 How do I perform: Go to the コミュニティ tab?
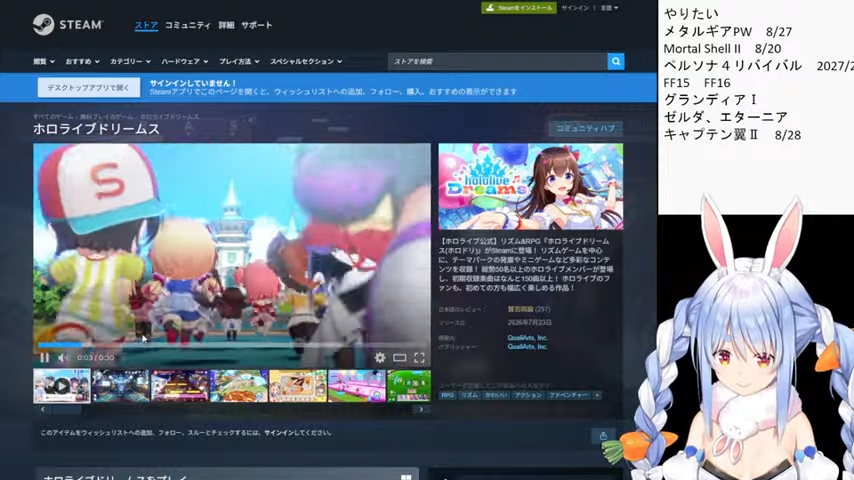pos(187,25)
